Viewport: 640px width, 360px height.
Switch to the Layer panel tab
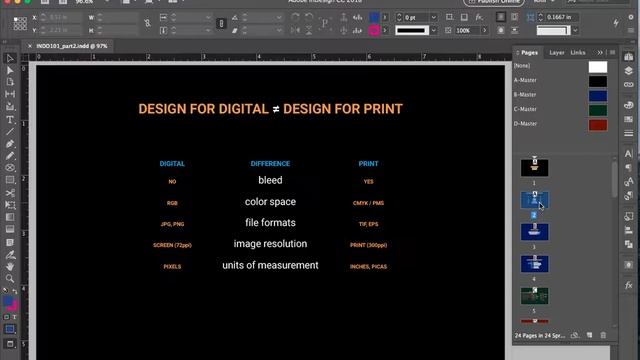point(556,53)
